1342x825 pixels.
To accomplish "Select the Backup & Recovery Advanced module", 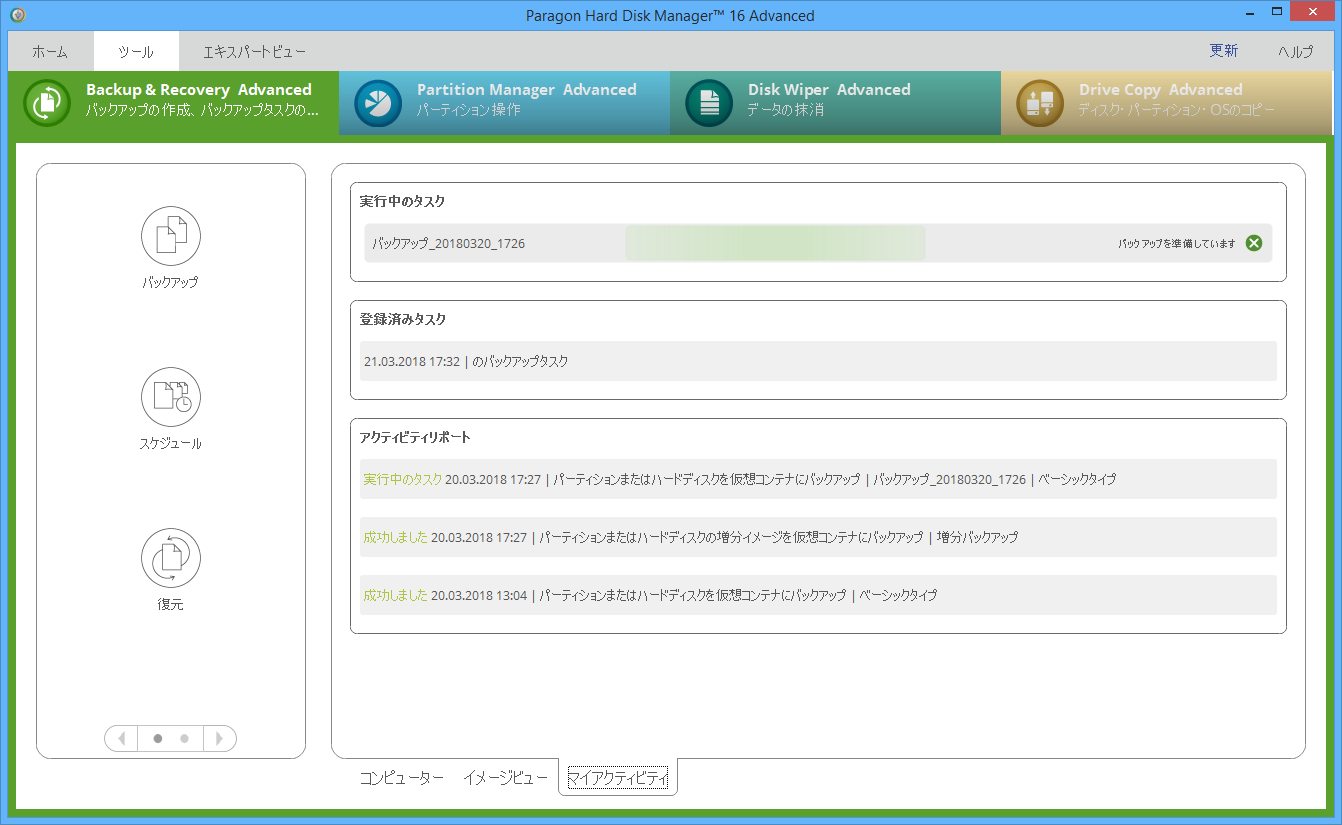I will point(173,103).
